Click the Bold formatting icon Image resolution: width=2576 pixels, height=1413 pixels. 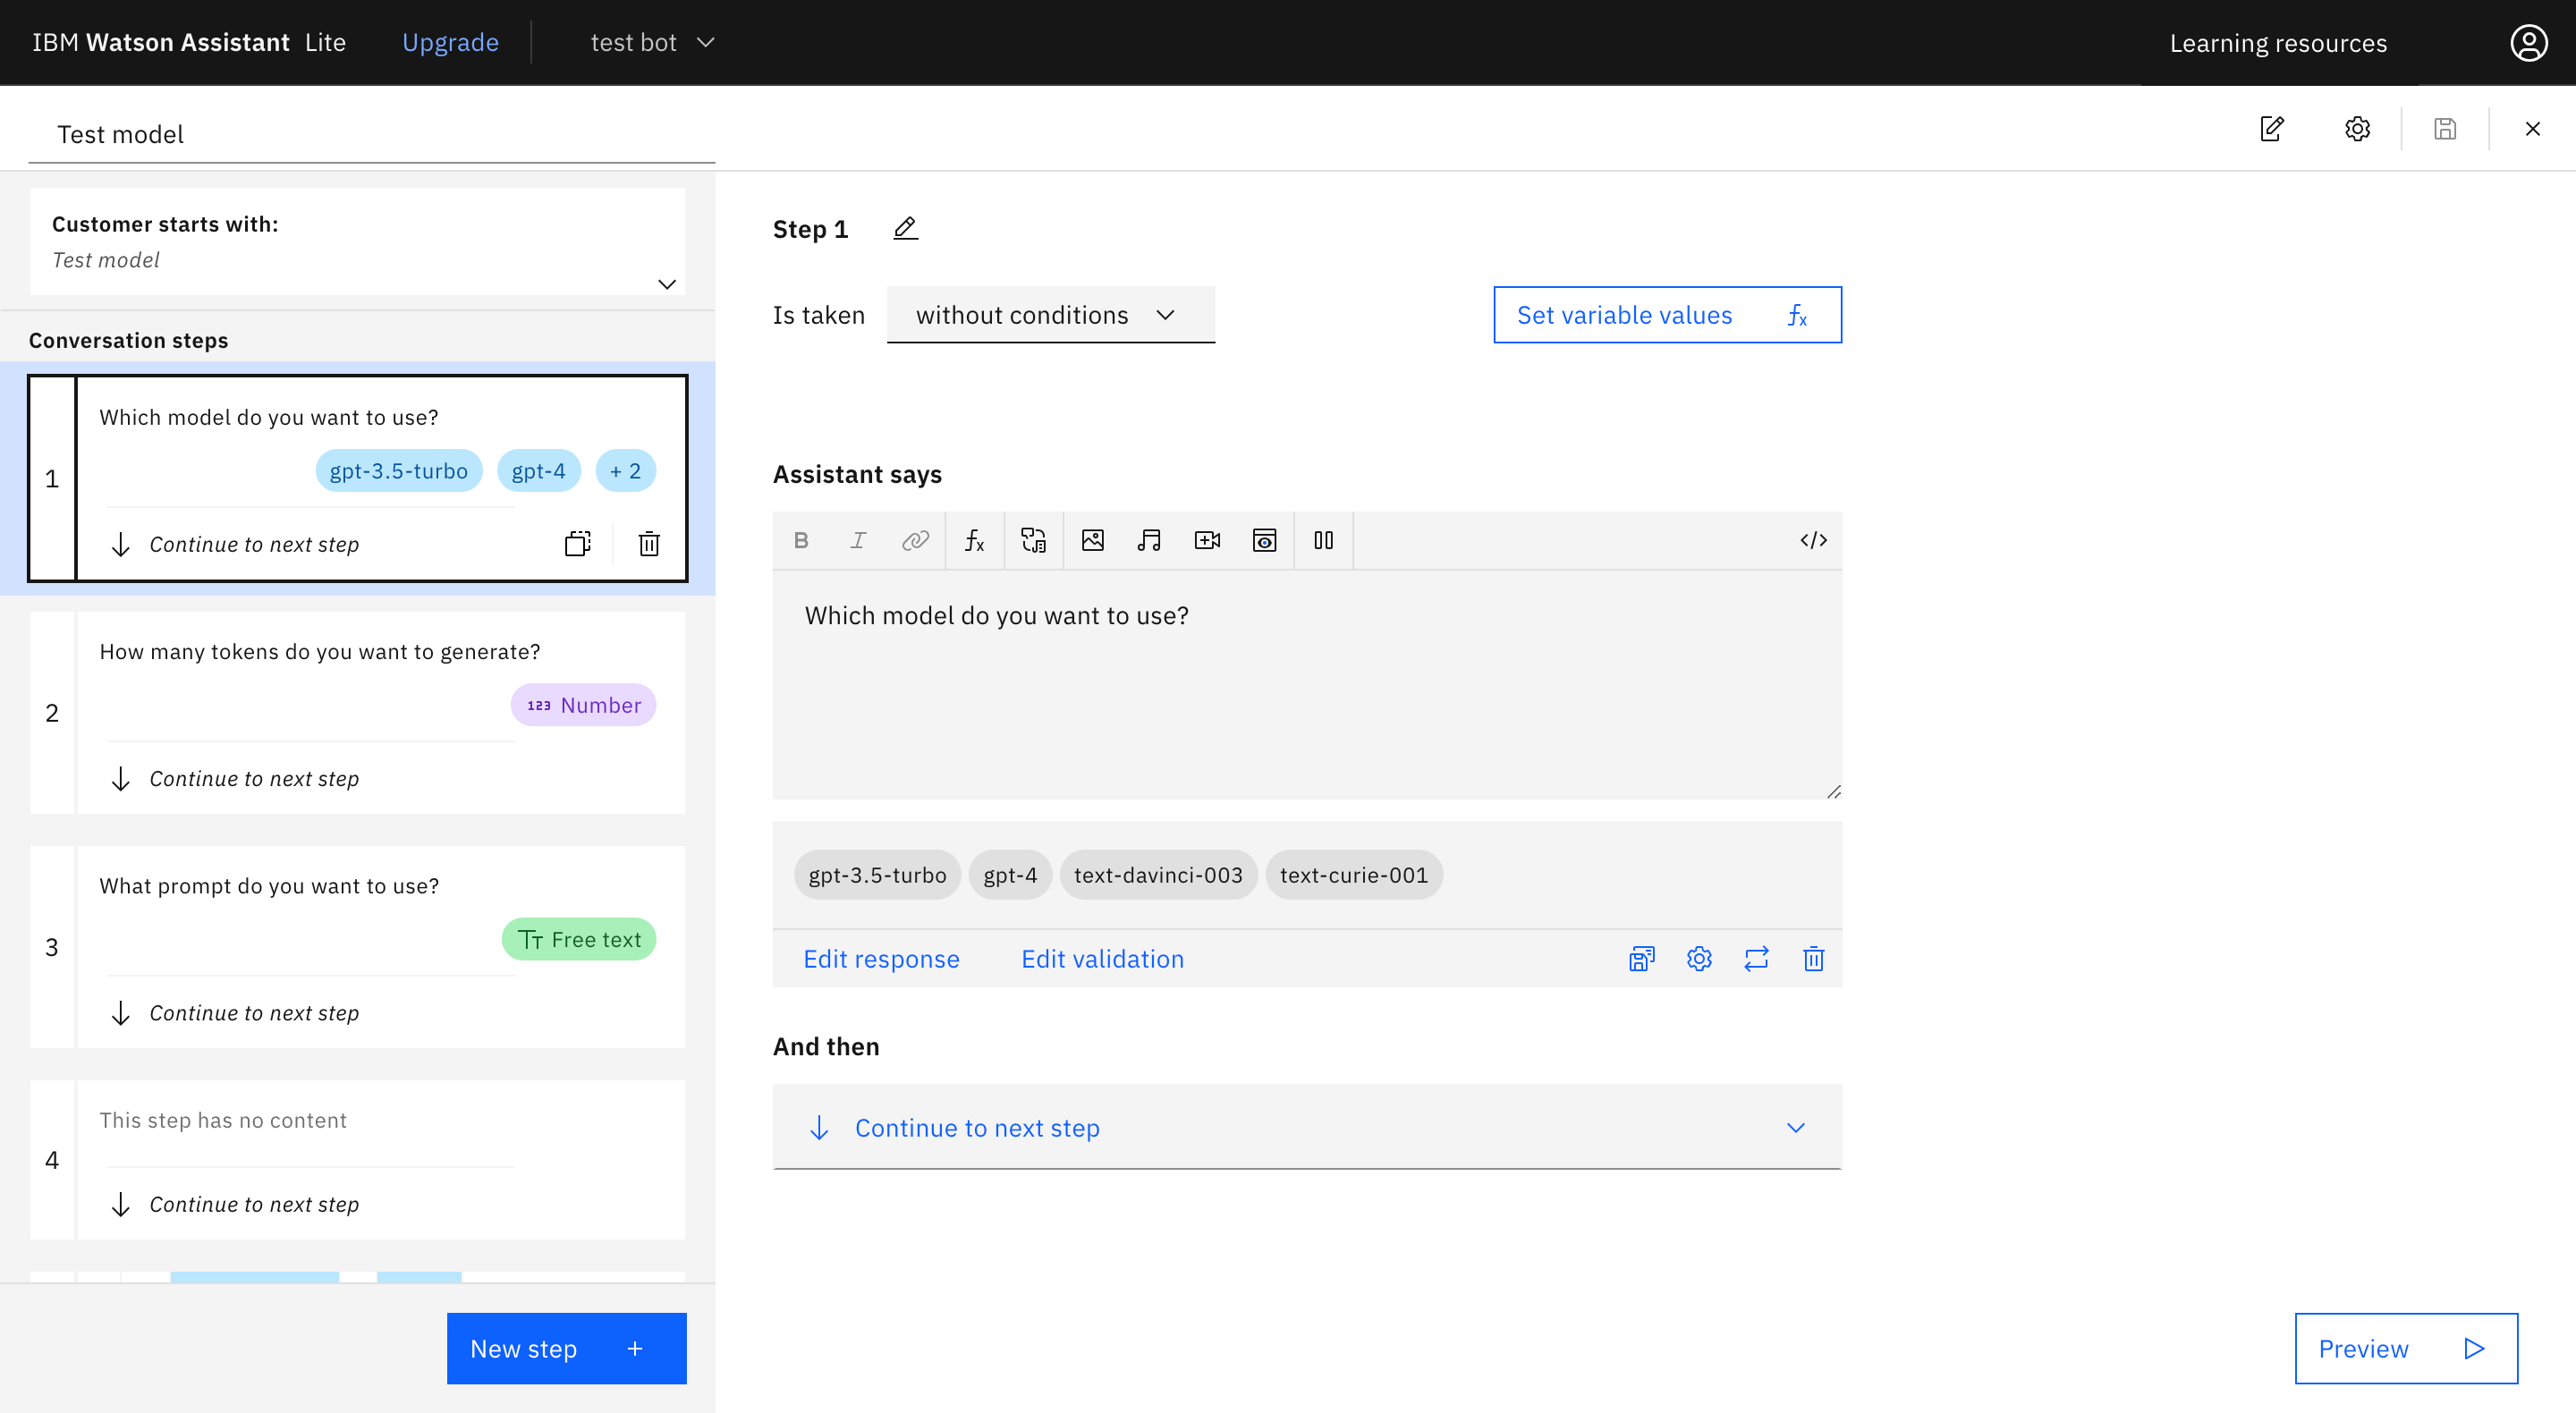tap(801, 540)
